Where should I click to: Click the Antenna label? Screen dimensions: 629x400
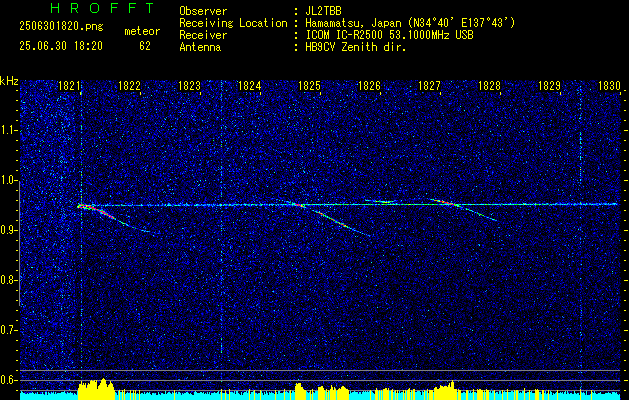pos(200,47)
